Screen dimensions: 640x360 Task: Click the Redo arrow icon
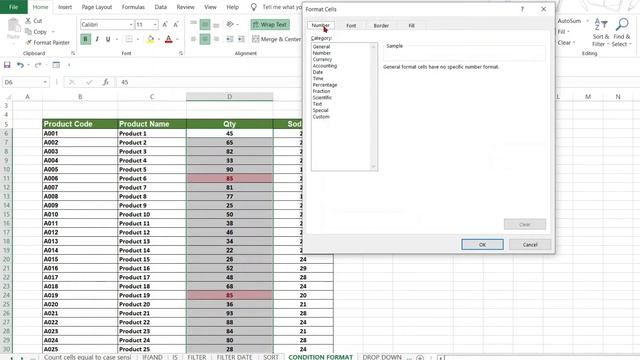click(38, 65)
